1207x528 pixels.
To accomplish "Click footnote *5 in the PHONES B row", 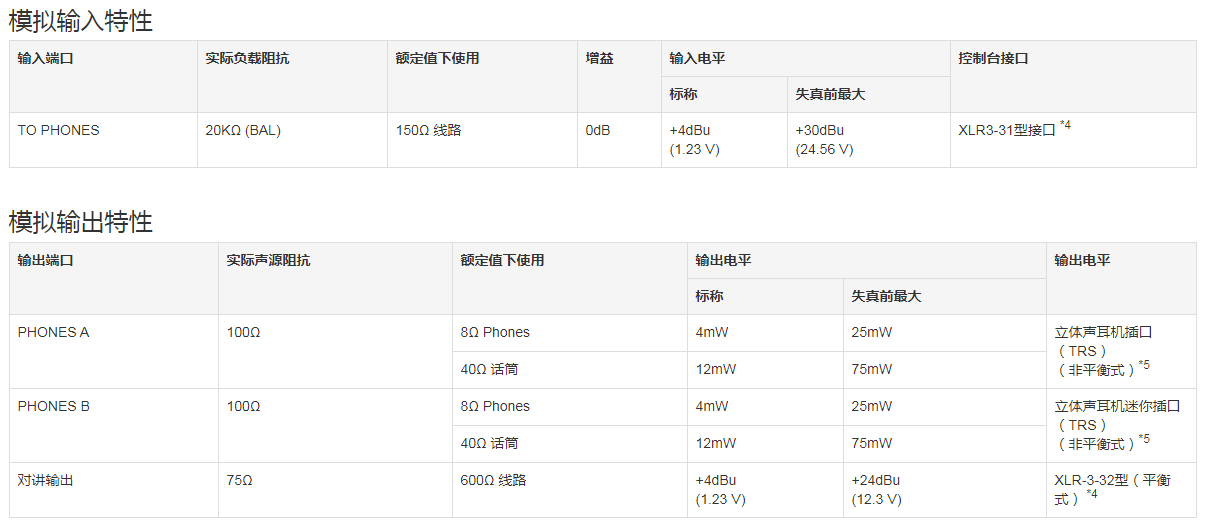I will click(1144, 439).
